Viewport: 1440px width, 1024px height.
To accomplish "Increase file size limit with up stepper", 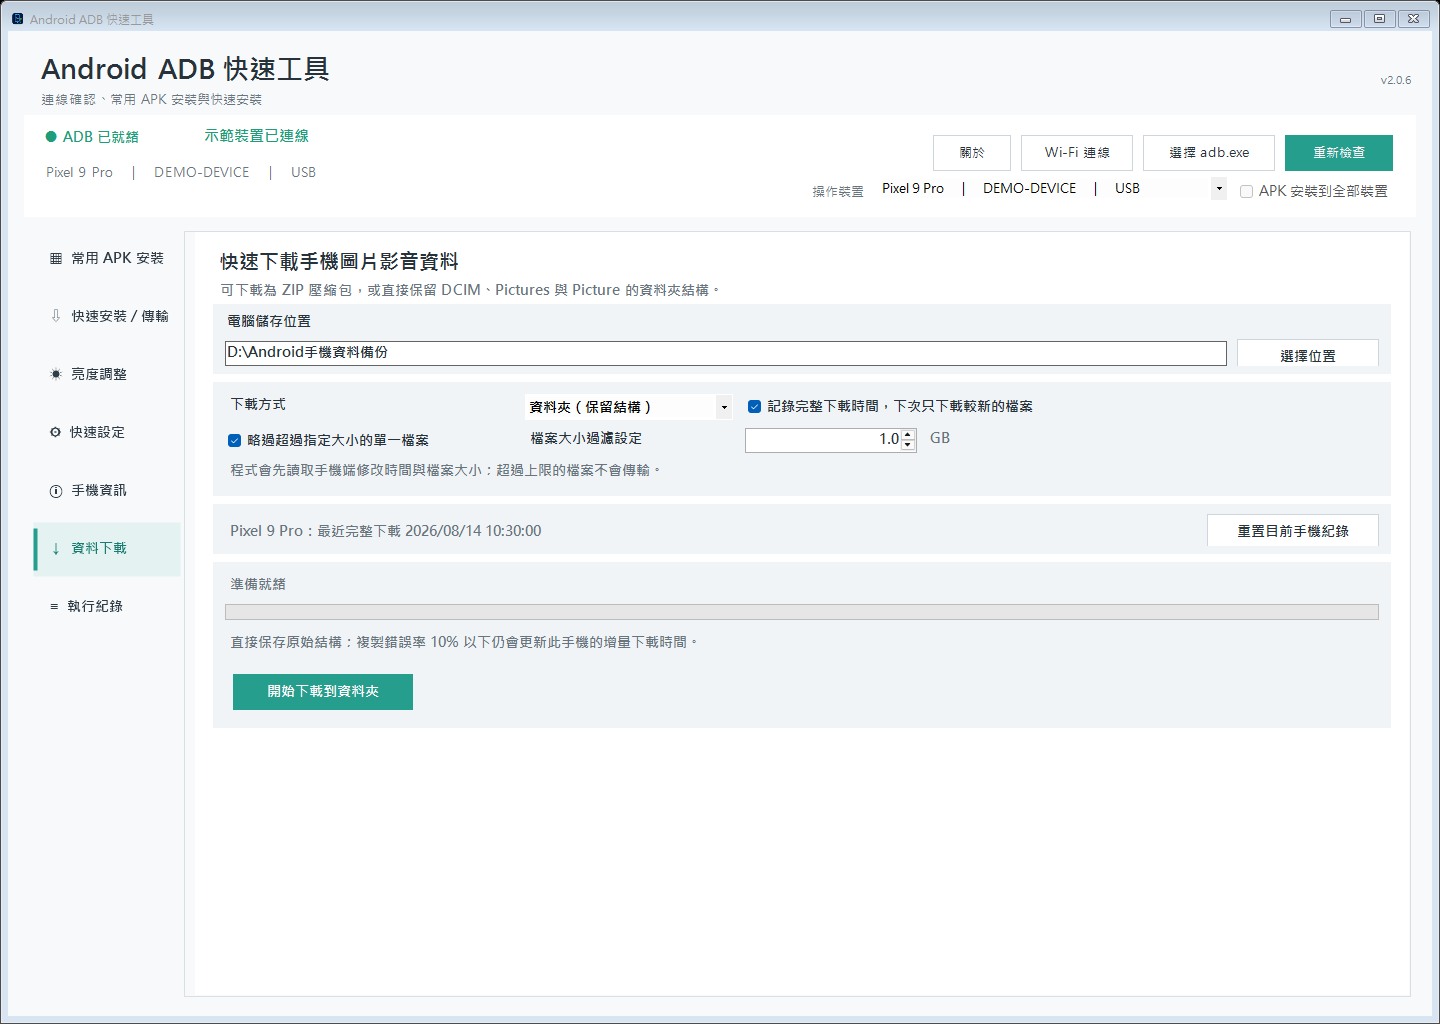I will (908, 434).
